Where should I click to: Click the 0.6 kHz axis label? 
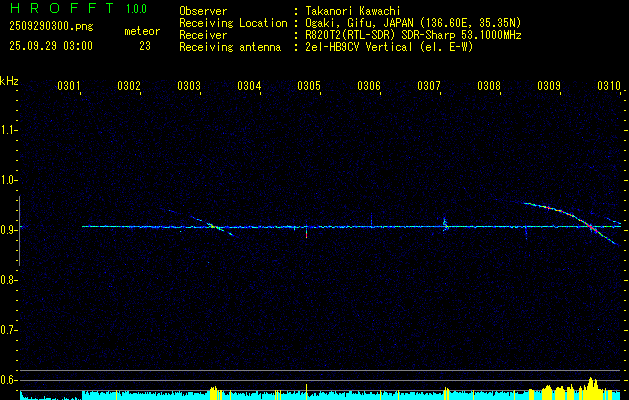point(8,380)
